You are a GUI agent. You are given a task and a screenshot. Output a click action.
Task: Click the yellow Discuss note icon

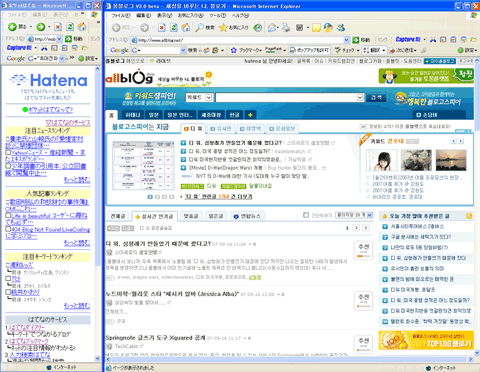[316, 28]
